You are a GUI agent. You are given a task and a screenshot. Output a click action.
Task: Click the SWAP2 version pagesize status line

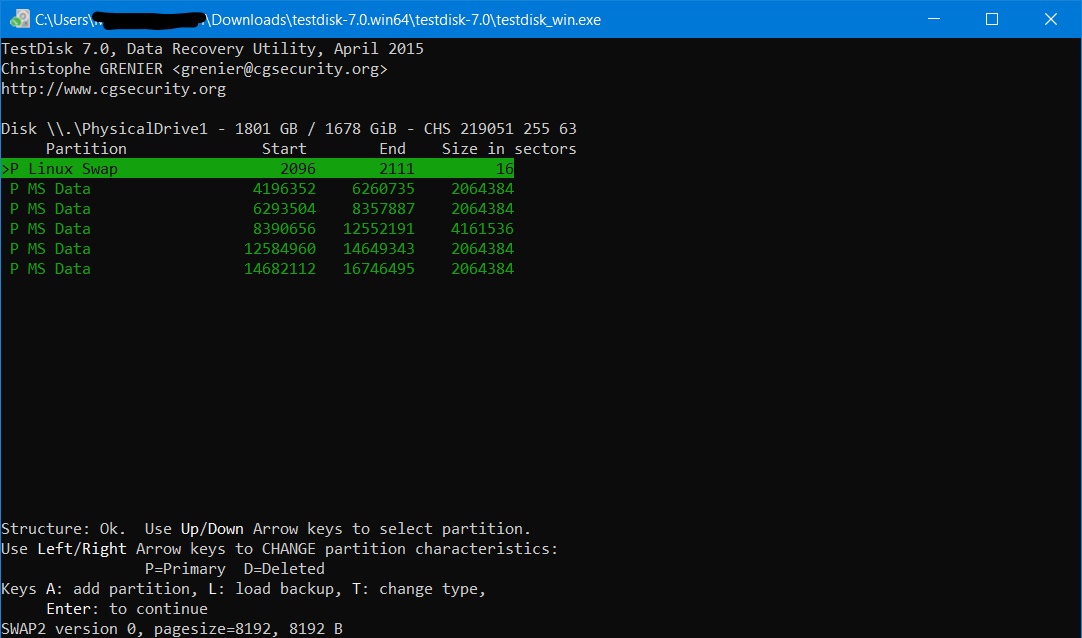pyautogui.click(x=172, y=629)
